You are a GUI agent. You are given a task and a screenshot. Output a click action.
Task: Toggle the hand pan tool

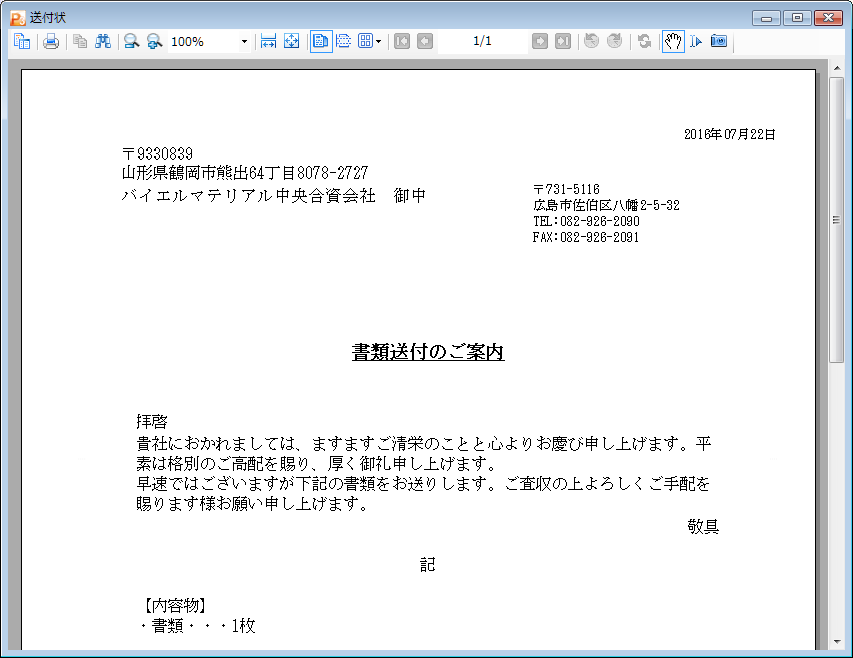click(673, 41)
